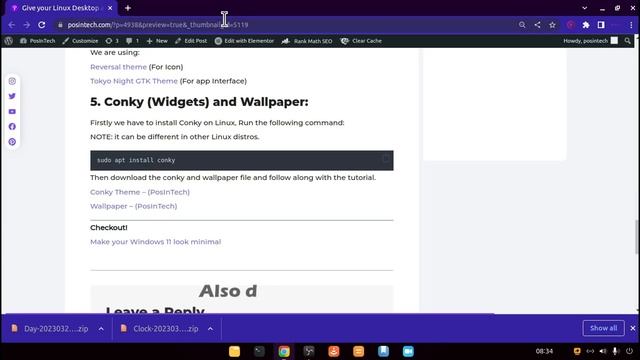Download Conky Theme – (PosInTech) link
This screenshot has height=360, width=640.
(x=140, y=192)
